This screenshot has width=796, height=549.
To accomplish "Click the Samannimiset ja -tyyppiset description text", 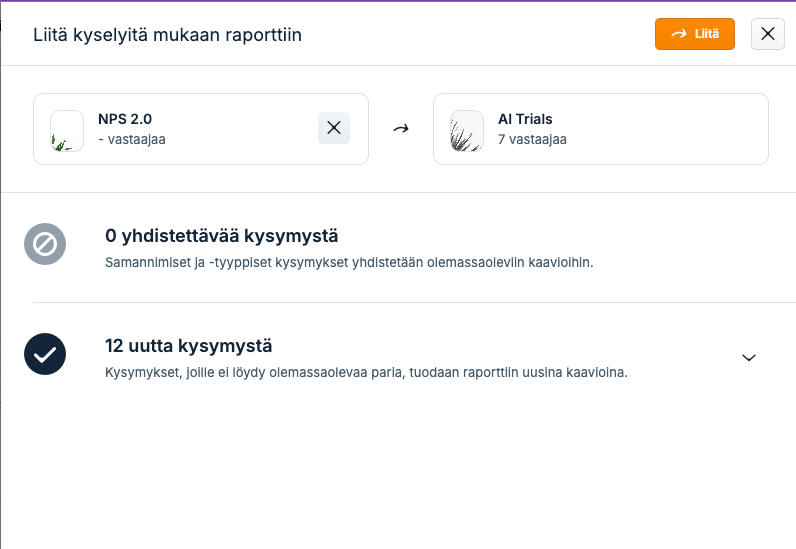I will tap(349, 263).
